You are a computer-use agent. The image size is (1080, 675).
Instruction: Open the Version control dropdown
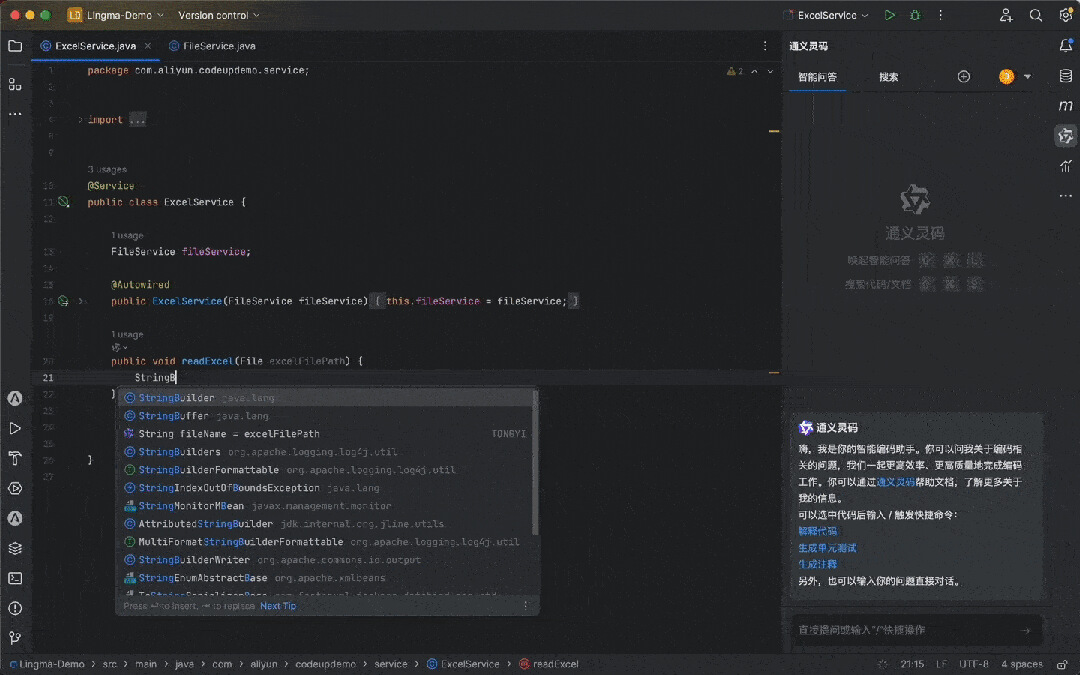coord(218,15)
